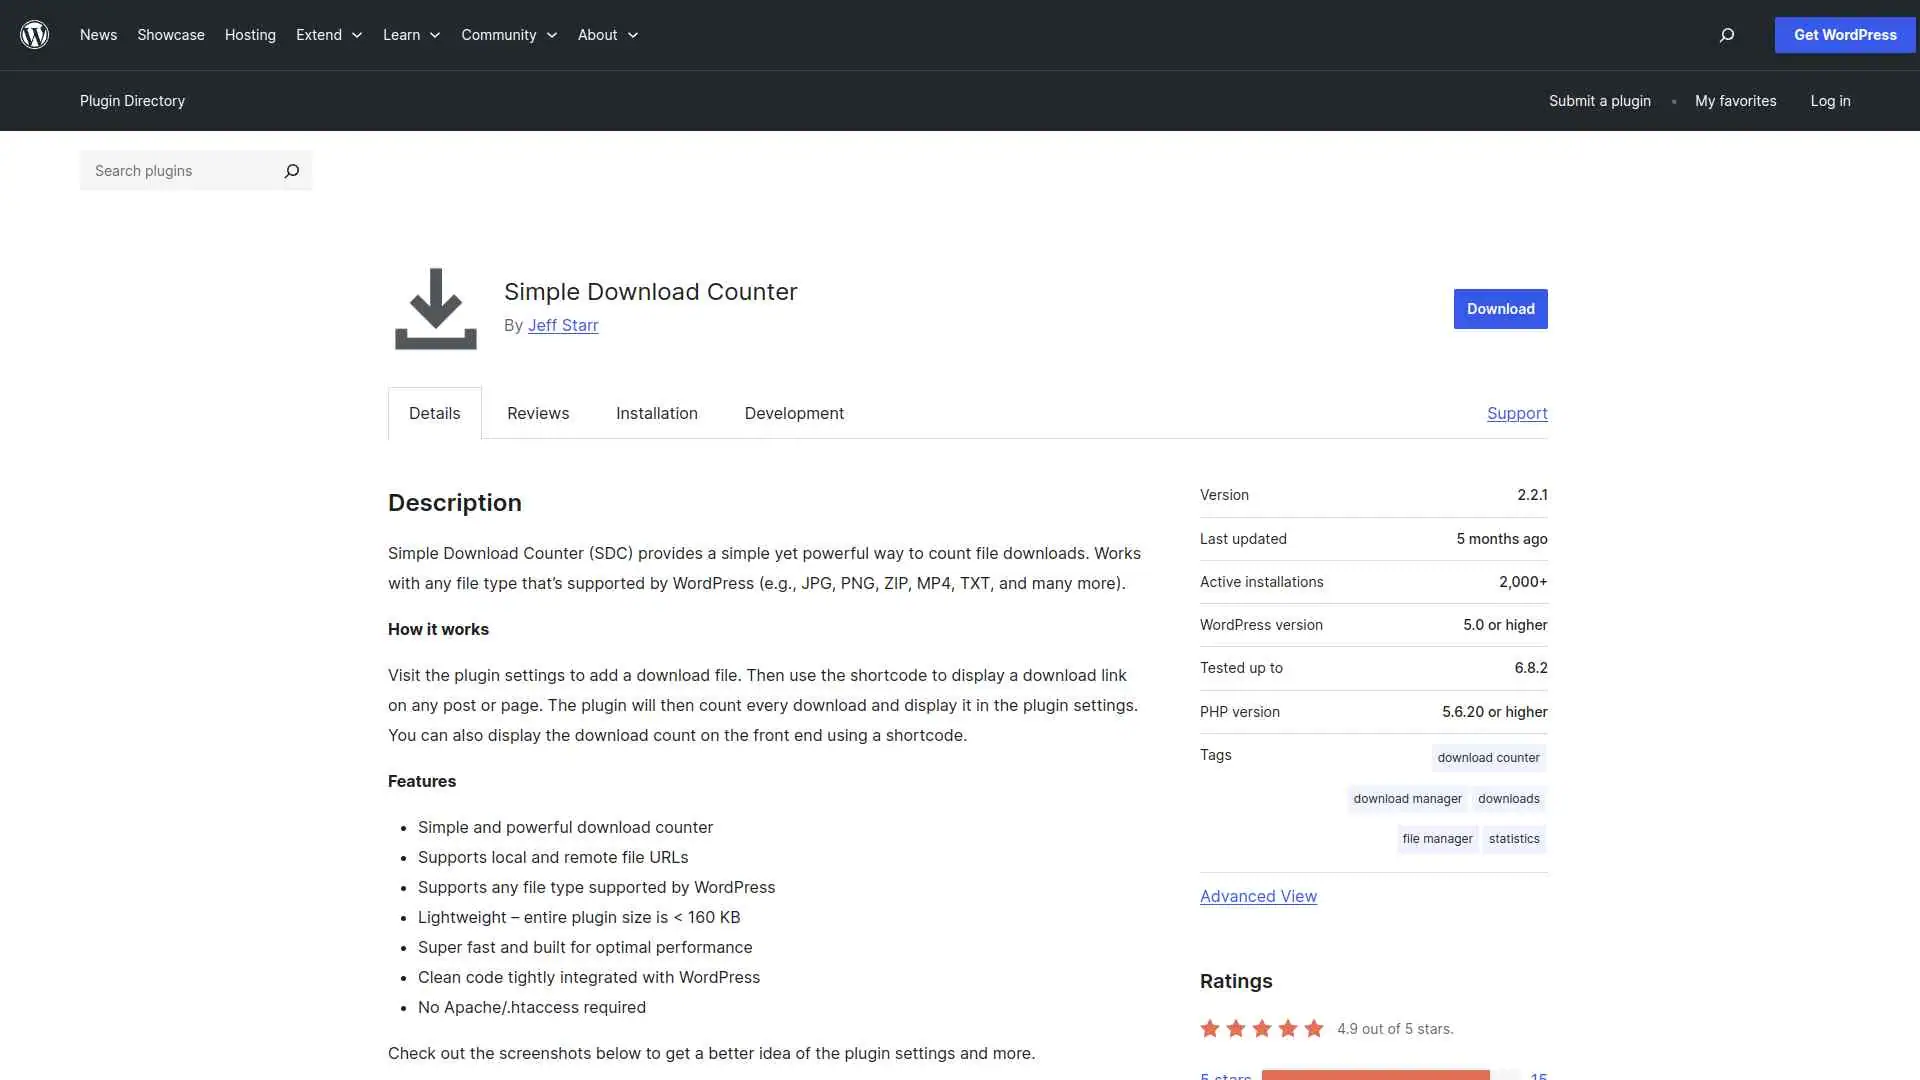Open the Advanced View link
1920x1080 pixels.
pyautogui.click(x=1258, y=896)
